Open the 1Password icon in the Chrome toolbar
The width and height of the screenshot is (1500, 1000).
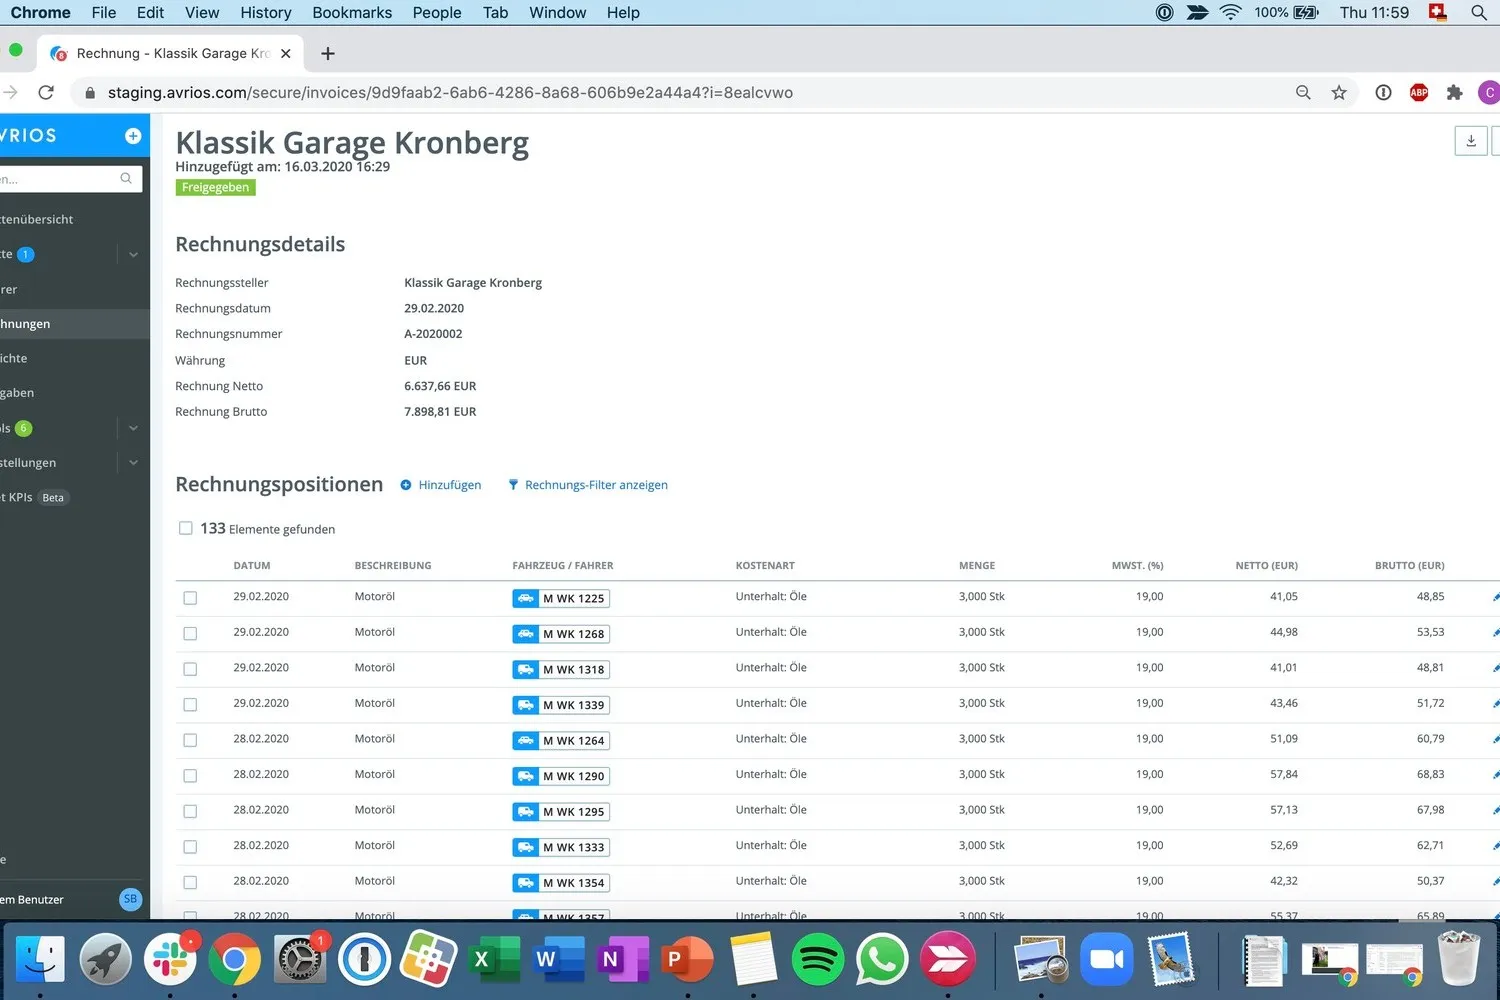(1383, 93)
